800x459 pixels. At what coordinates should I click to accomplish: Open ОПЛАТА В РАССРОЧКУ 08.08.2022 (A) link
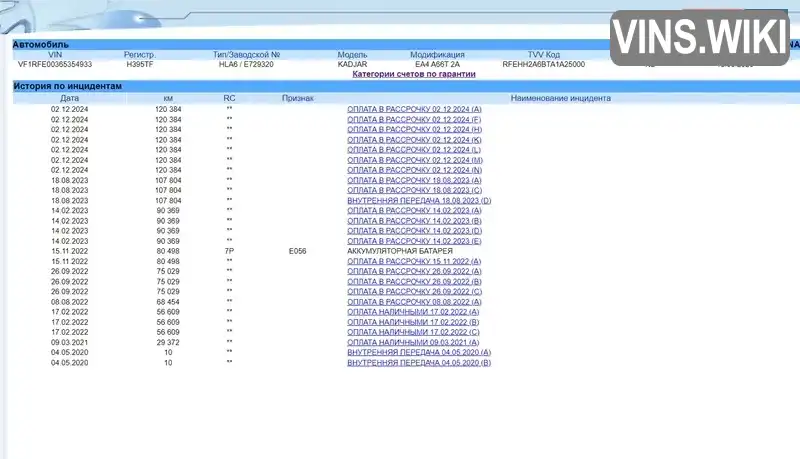tap(414, 302)
